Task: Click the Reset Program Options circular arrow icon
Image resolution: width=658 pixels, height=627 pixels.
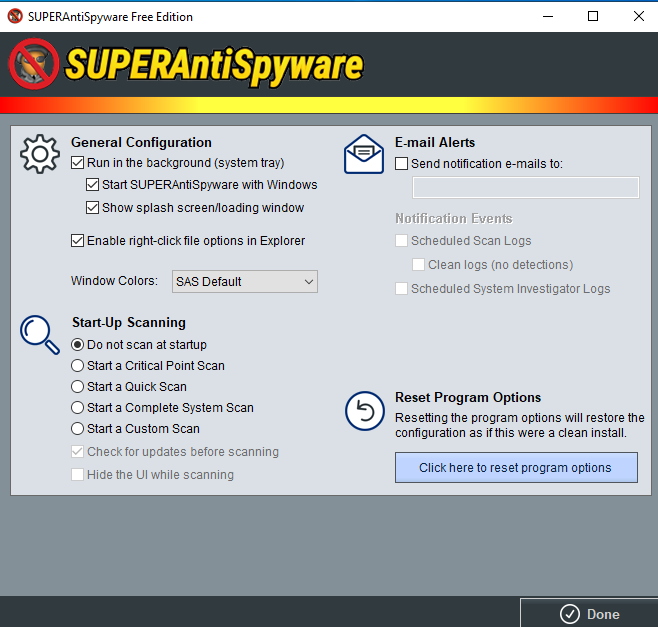Action: [365, 411]
